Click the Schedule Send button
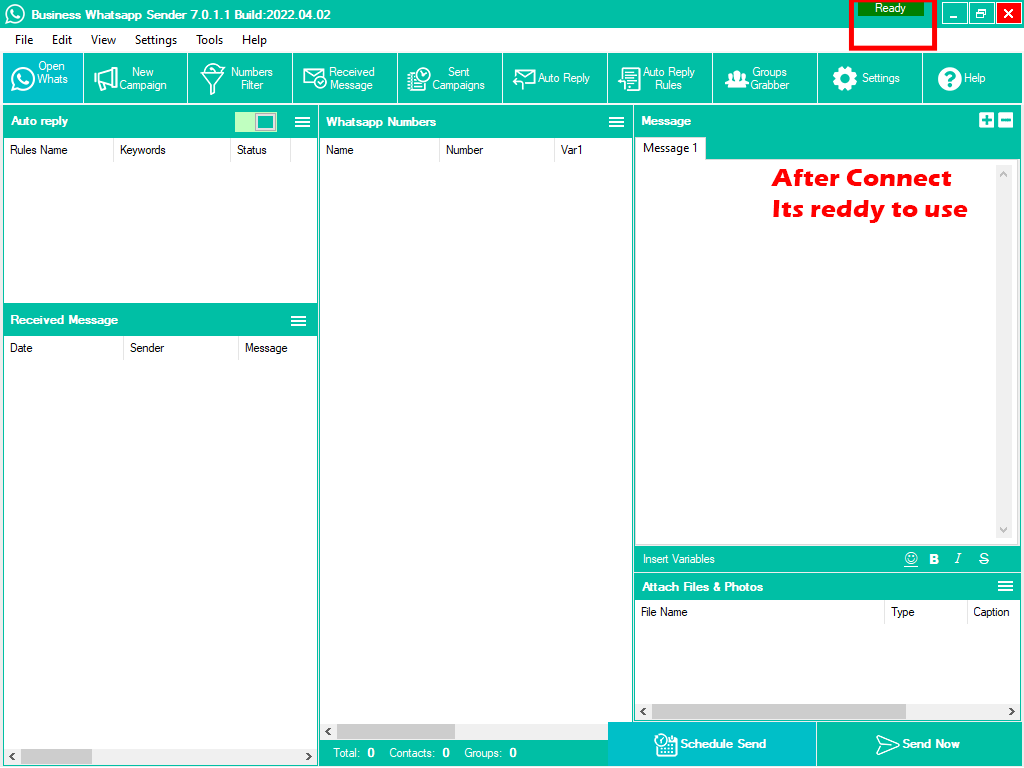Viewport: 1024px width, 768px height. (711, 744)
